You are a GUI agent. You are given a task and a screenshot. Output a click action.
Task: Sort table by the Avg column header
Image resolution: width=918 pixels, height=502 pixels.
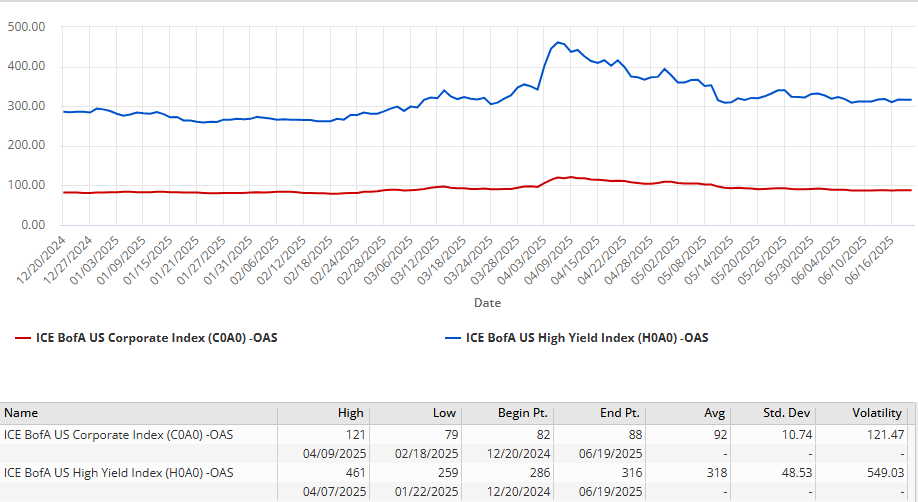(715, 413)
